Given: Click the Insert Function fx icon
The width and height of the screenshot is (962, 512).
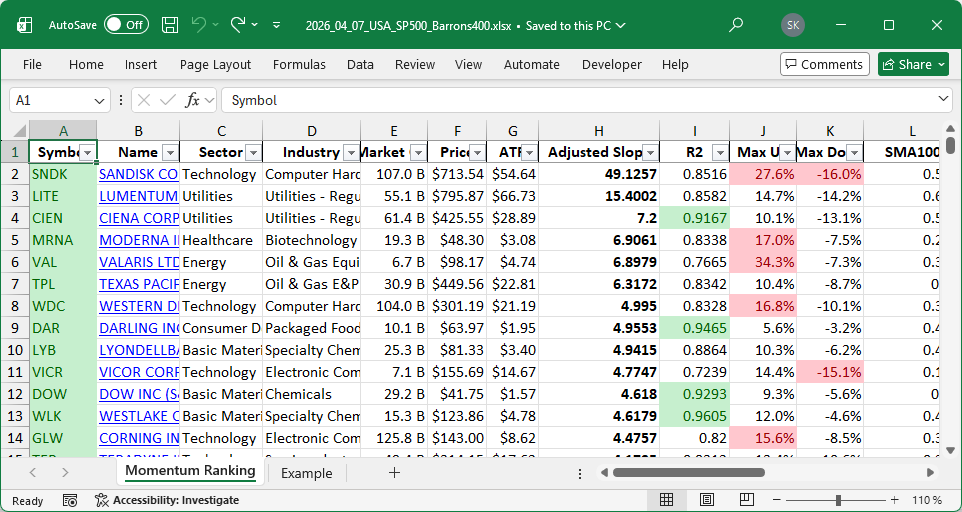Looking at the screenshot, I should [x=193, y=100].
